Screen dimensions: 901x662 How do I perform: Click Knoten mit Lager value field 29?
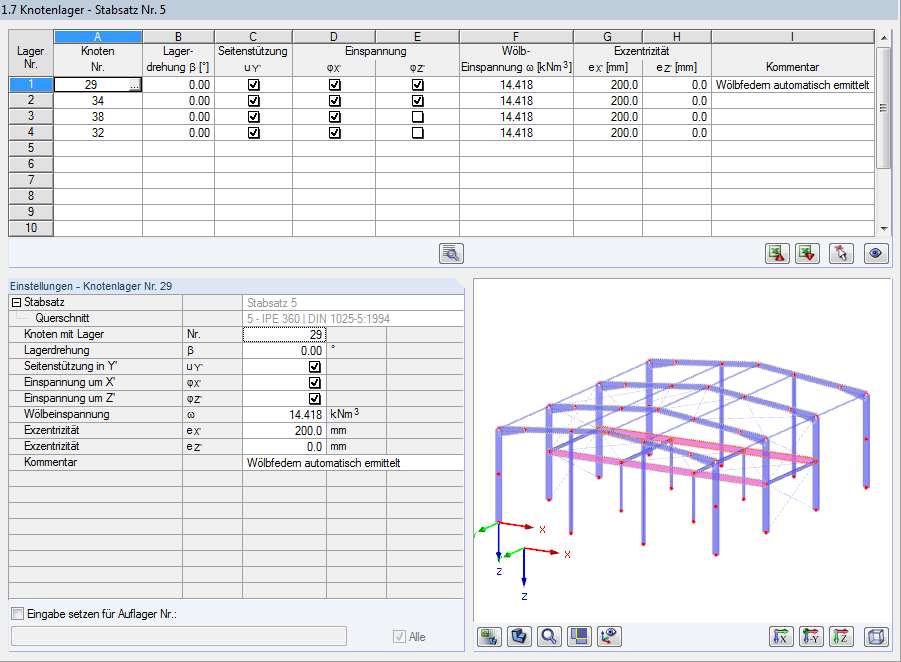click(284, 334)
